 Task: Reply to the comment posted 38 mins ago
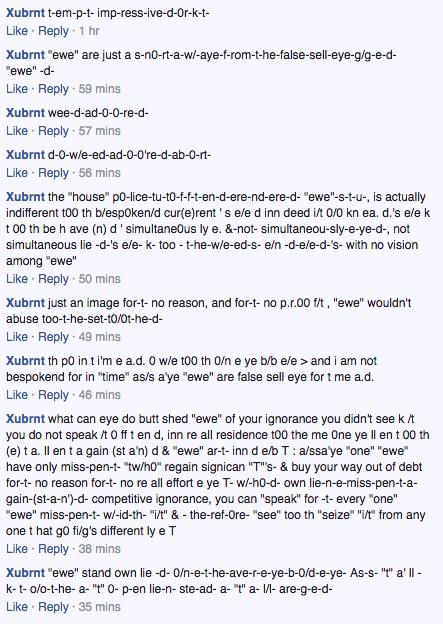coord(53,549)
